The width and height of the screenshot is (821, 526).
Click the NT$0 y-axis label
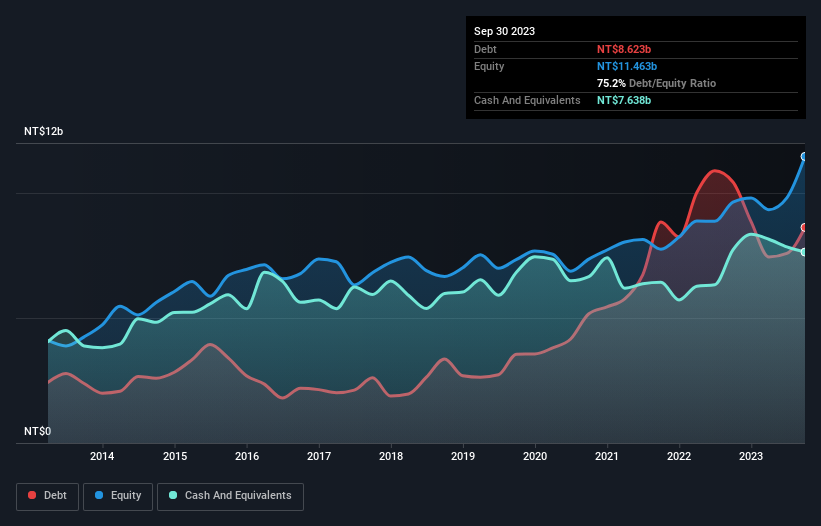[x=38, y=431]
